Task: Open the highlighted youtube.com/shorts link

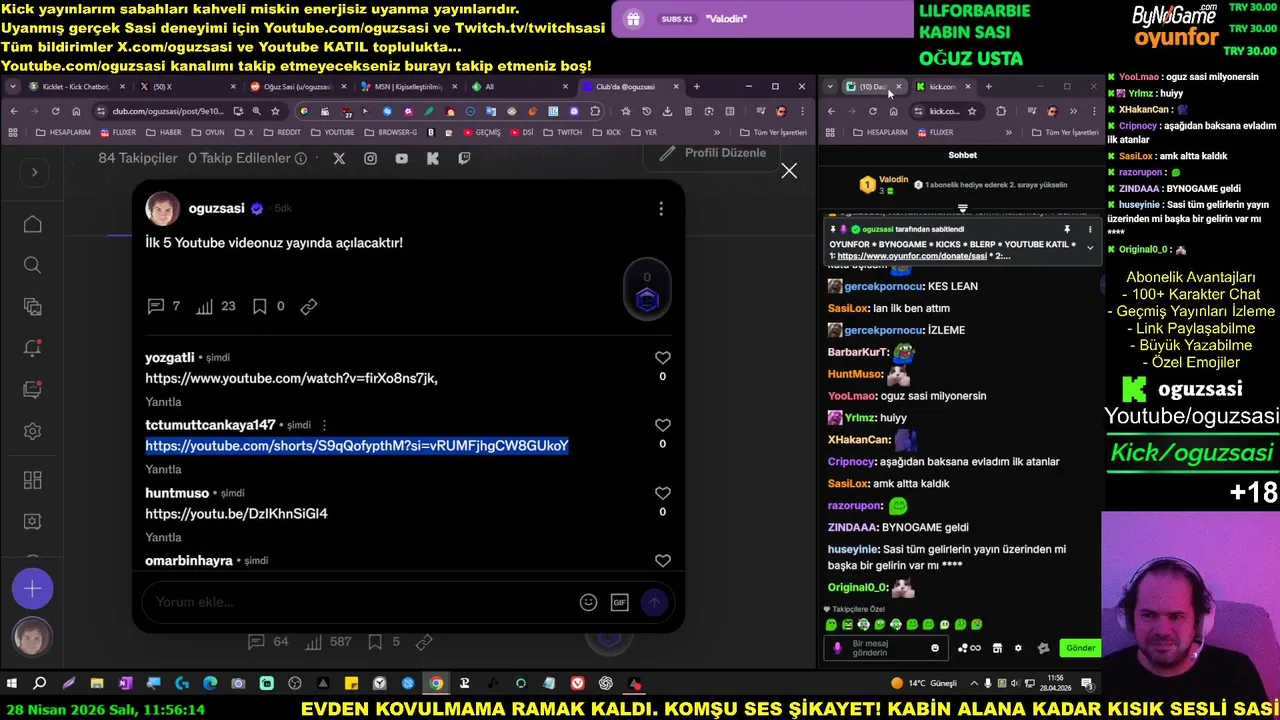Action: [x=357, y=446]
